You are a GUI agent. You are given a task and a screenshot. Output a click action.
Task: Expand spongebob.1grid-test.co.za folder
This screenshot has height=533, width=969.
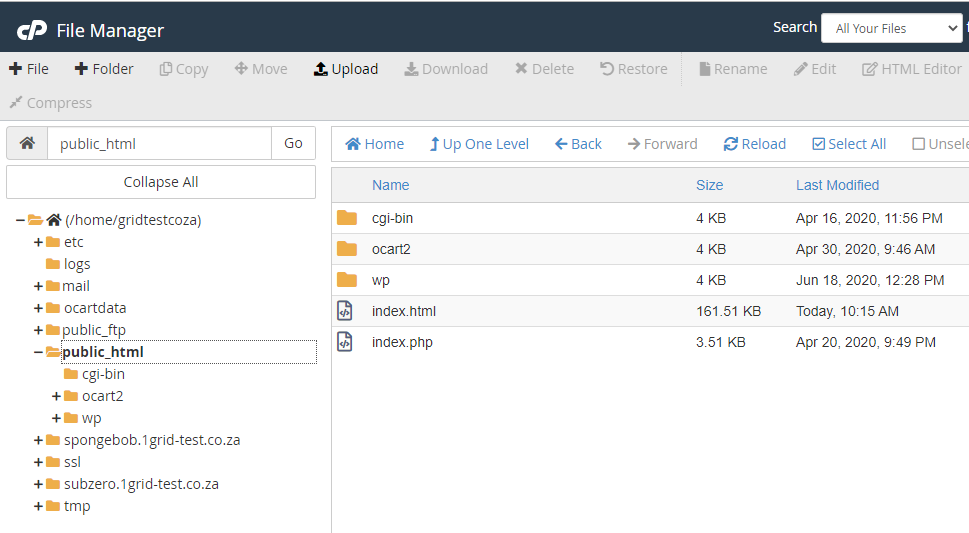(x=38, y=440)
